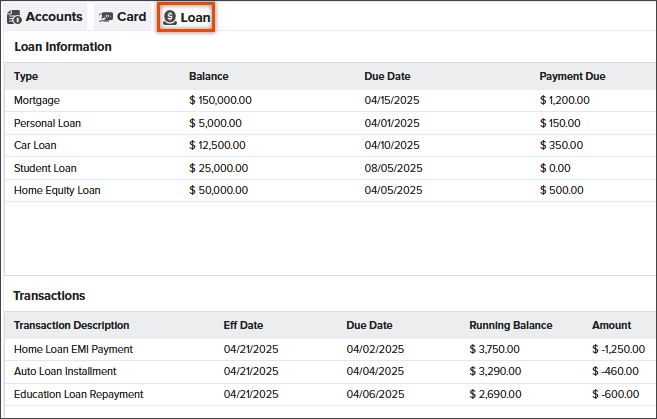The image size is (657, 419).
Task: Click the $ 12,500.00 balance cell
Action: (x=217, y=145)
